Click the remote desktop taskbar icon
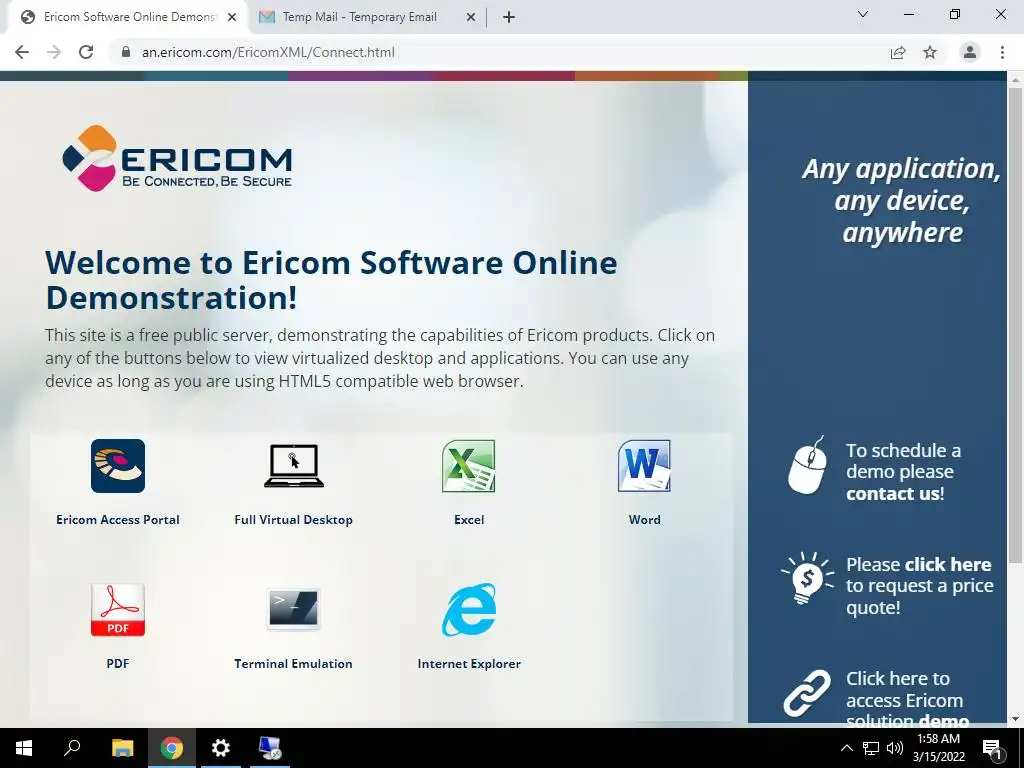 coord(270,748)
